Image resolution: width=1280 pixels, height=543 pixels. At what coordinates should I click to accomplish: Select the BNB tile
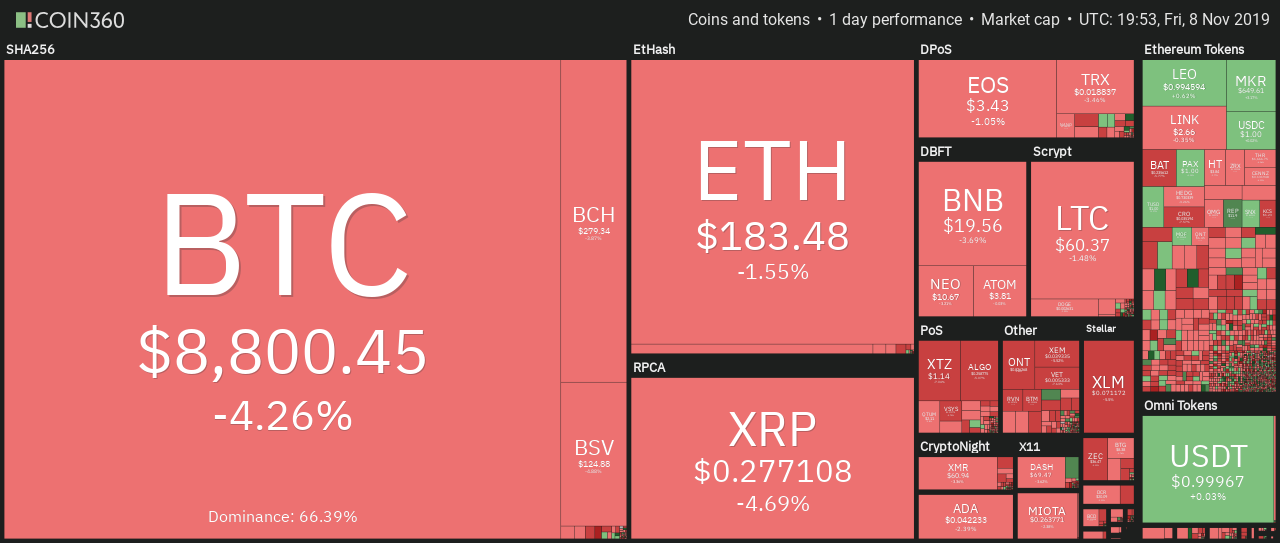(x=972, y=213)
